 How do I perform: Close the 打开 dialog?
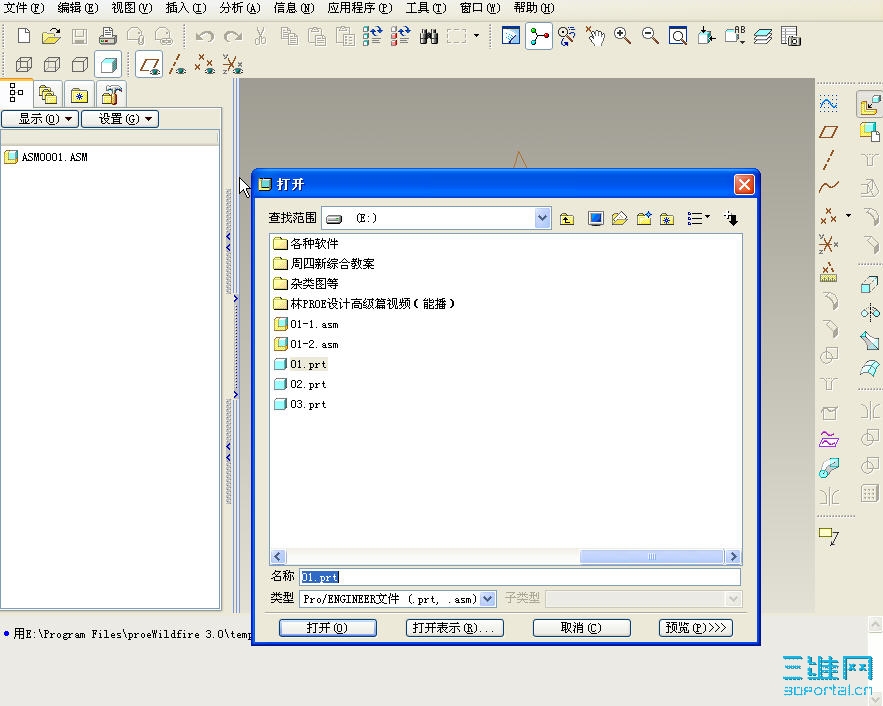[744, 184]
